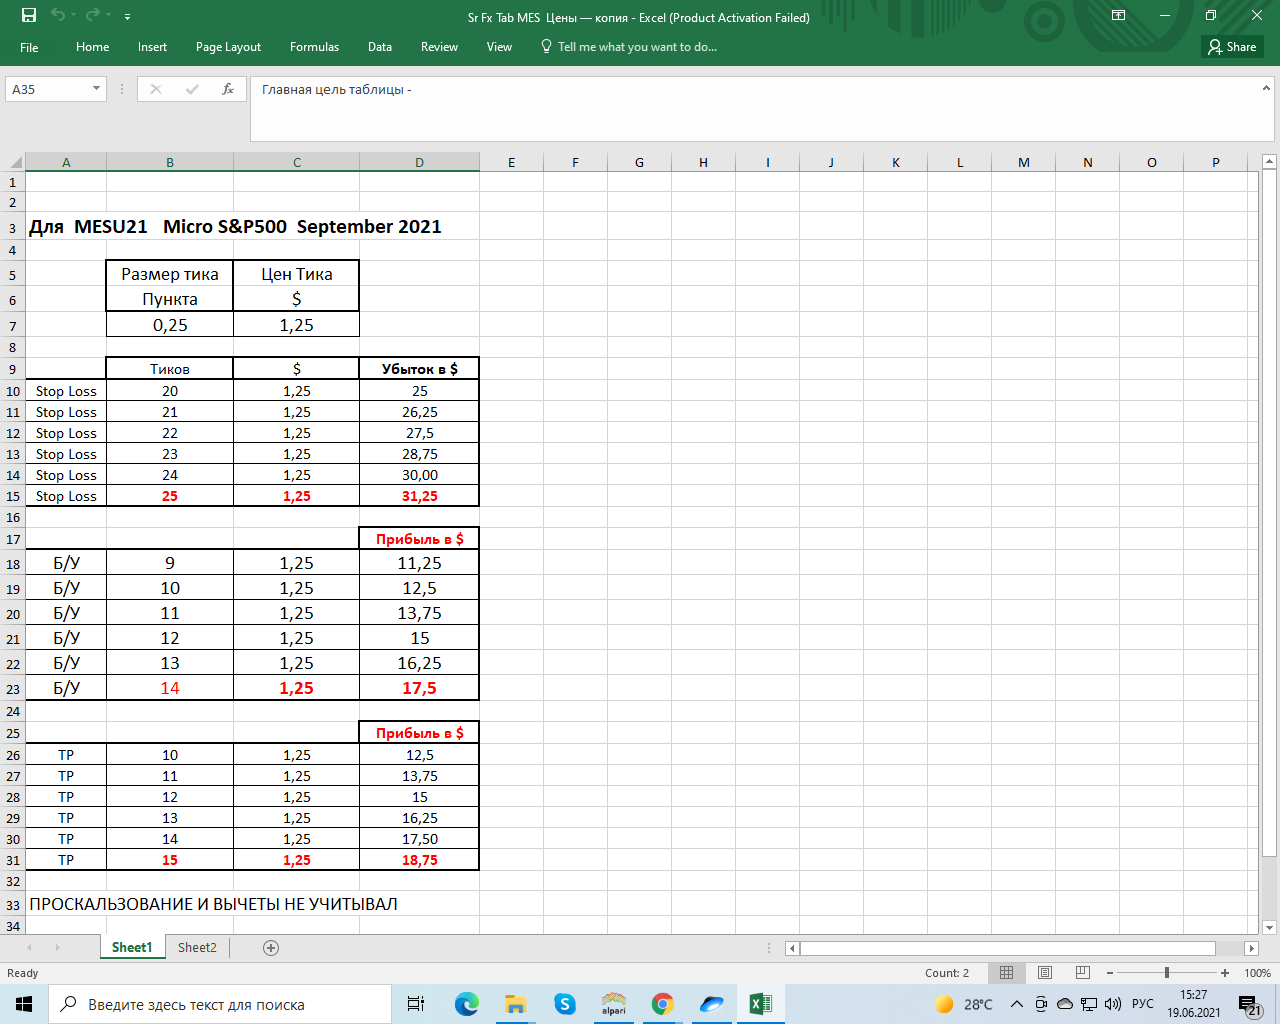This screenshot has height=1024, width=1280.
Task: Click the Select All corner triangle
Action: click(15, 162)
